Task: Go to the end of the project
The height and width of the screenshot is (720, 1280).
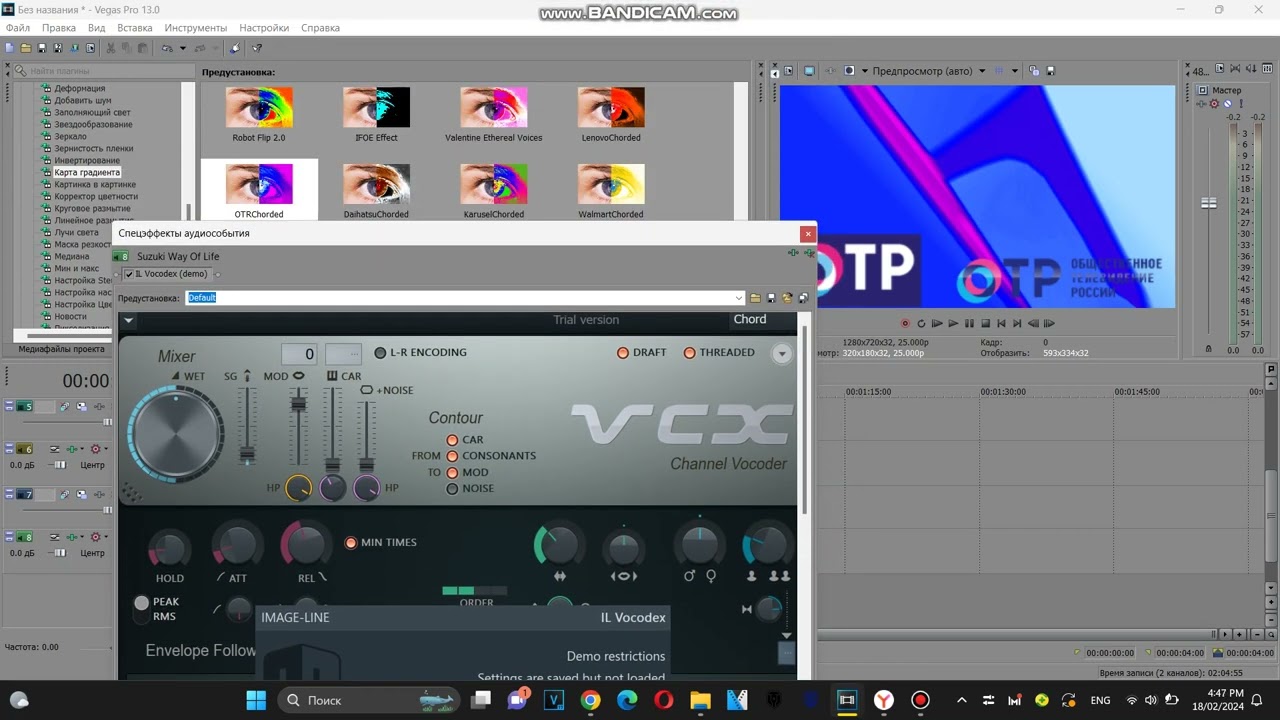Action: [1017, 323]
